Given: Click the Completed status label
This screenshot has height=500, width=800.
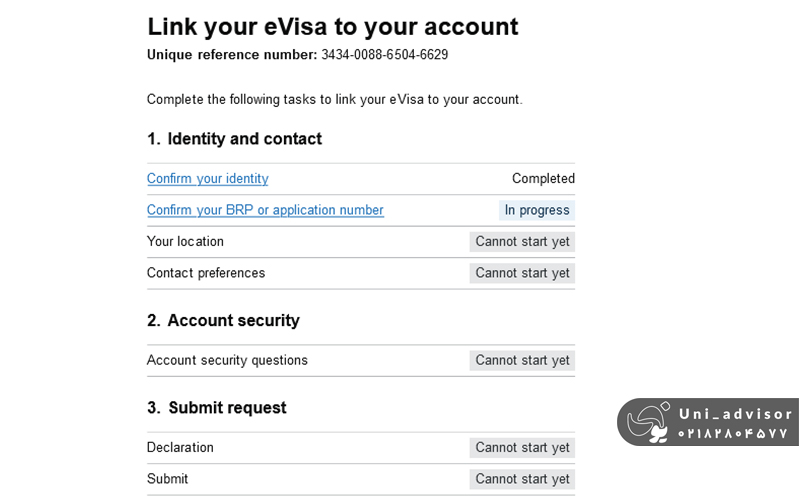Looking at the screenshot, I should [543, 179].
